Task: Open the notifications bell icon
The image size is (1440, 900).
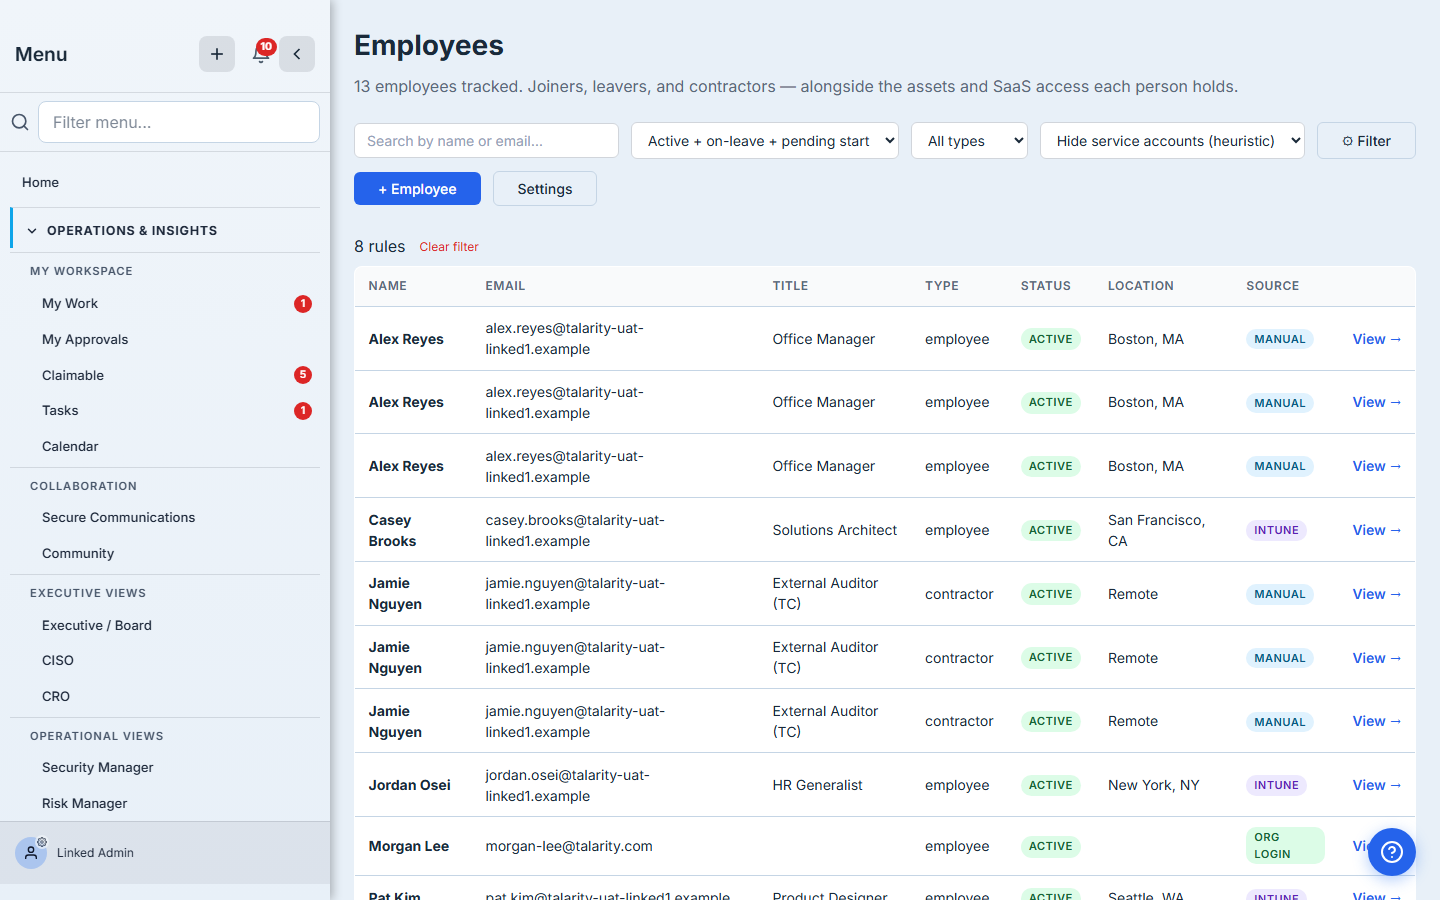Action: tap(261, 54)
